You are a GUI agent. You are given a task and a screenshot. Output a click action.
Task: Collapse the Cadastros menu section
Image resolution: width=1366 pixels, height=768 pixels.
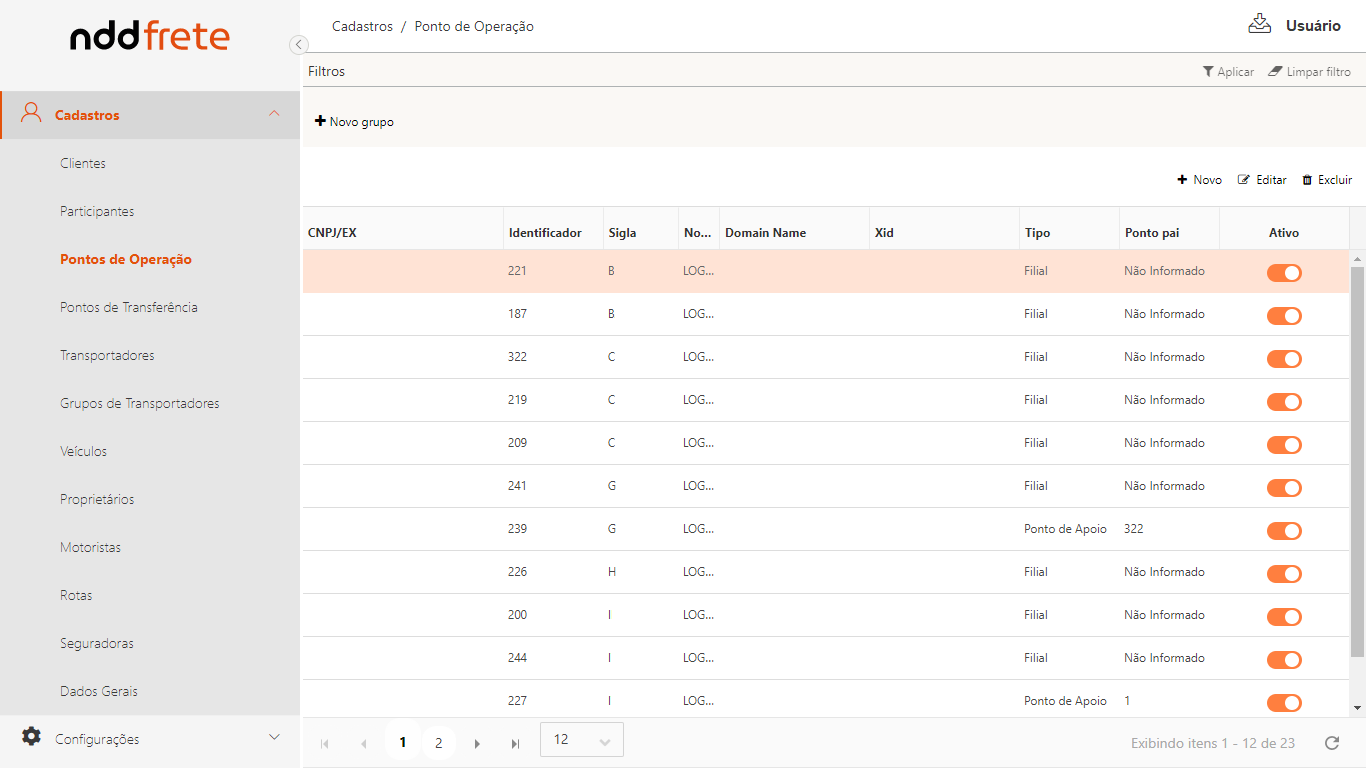pyautogui.click(x=274, y=115)
